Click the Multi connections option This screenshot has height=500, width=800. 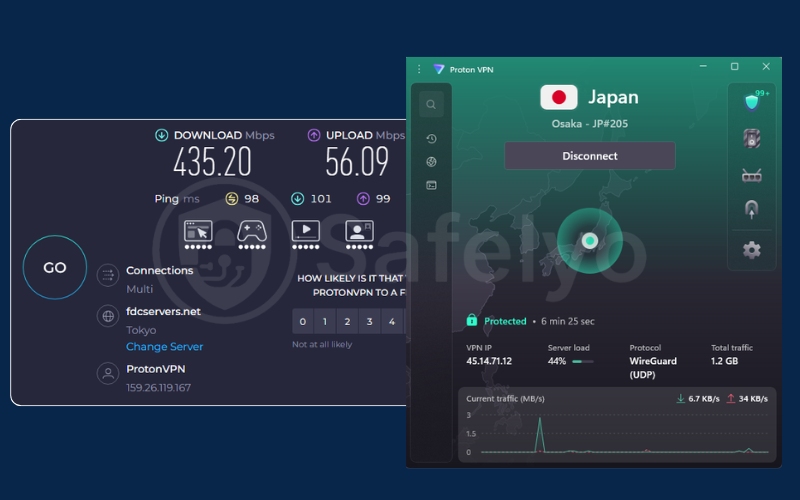139,289
